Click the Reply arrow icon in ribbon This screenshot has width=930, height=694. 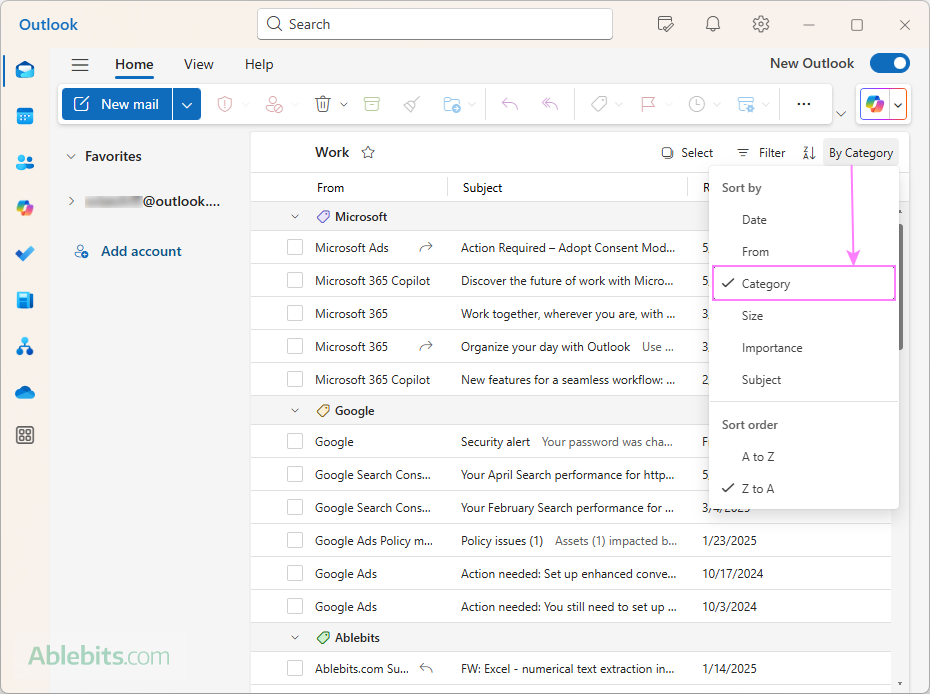510,104
